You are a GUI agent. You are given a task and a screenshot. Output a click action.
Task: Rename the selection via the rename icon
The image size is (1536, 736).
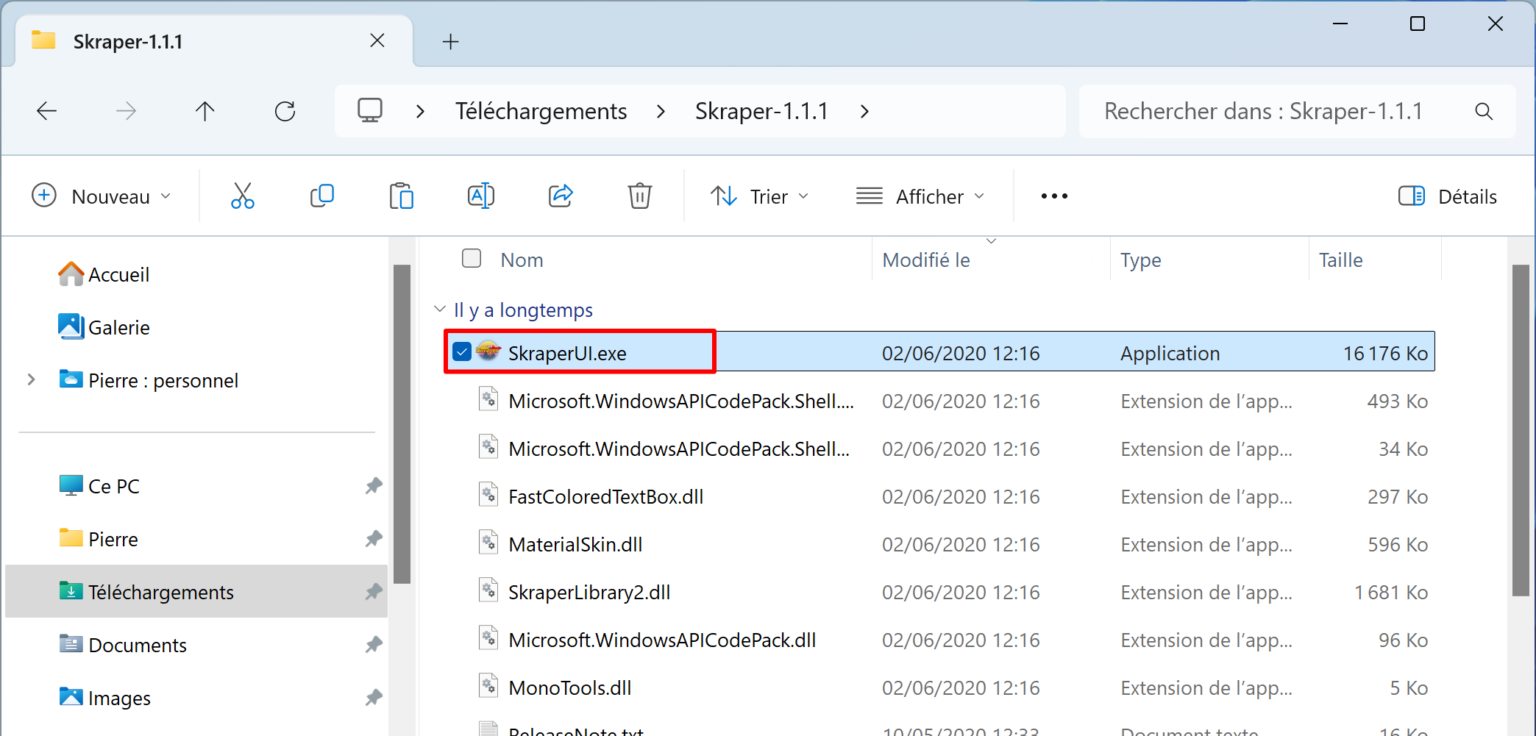pyautogui.click(x=481, y=196)
